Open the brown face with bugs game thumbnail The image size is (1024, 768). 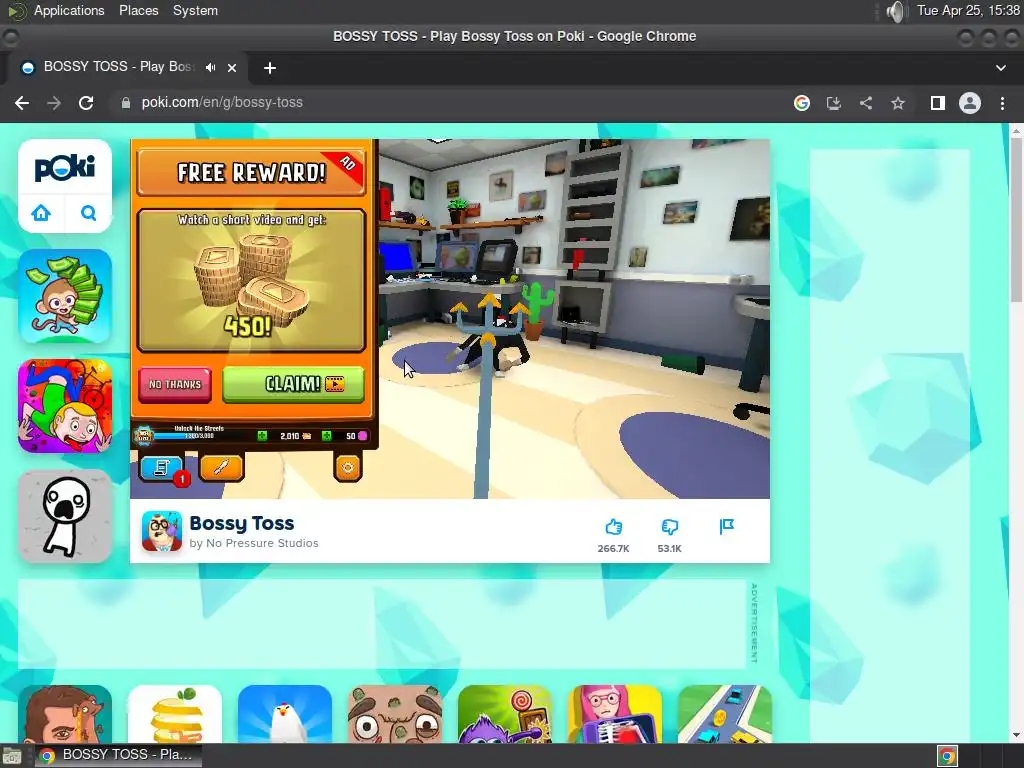pyautogui.click(x=395, y=714)
